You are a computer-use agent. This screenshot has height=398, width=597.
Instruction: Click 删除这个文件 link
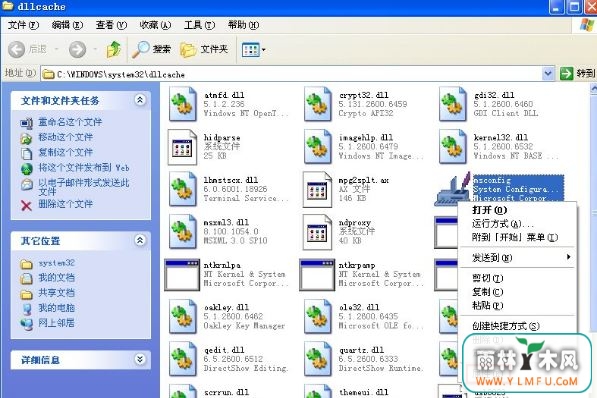tap(65, 204)
